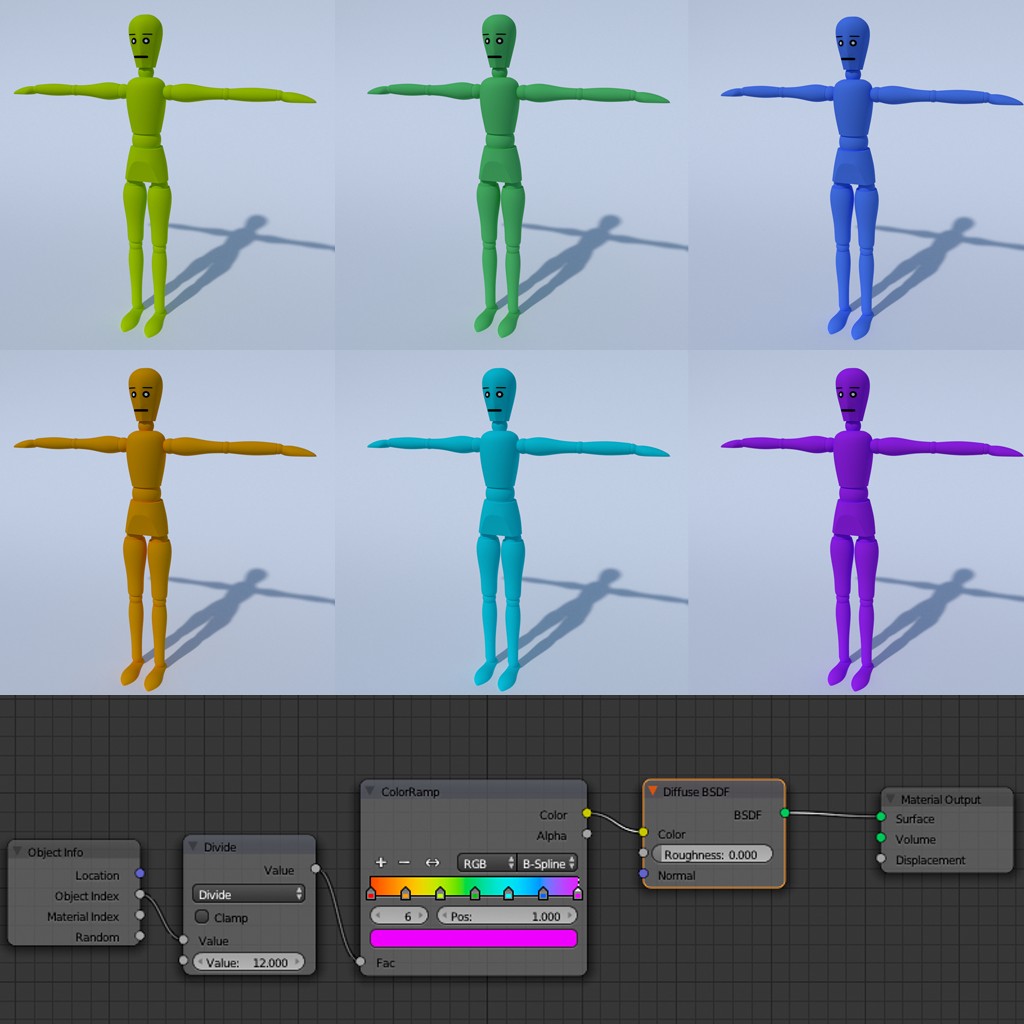
Task: Click the flip arrows icon on the ColorRamp
Action: coord(430,862)
